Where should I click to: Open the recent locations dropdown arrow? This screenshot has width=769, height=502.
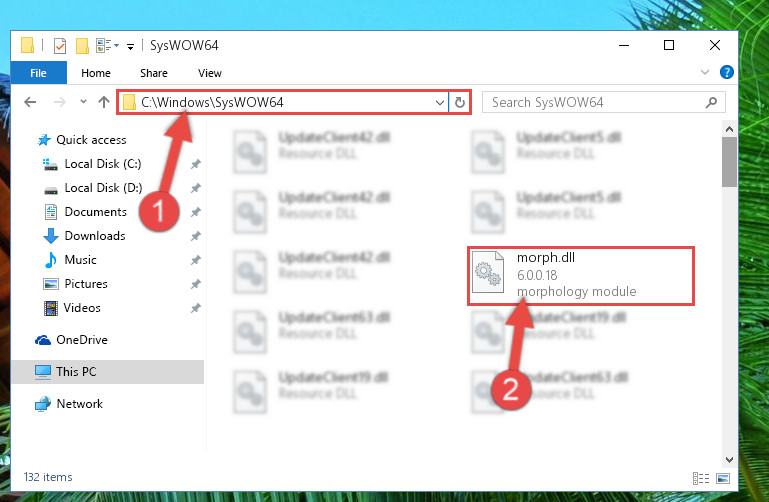(83, 101)
